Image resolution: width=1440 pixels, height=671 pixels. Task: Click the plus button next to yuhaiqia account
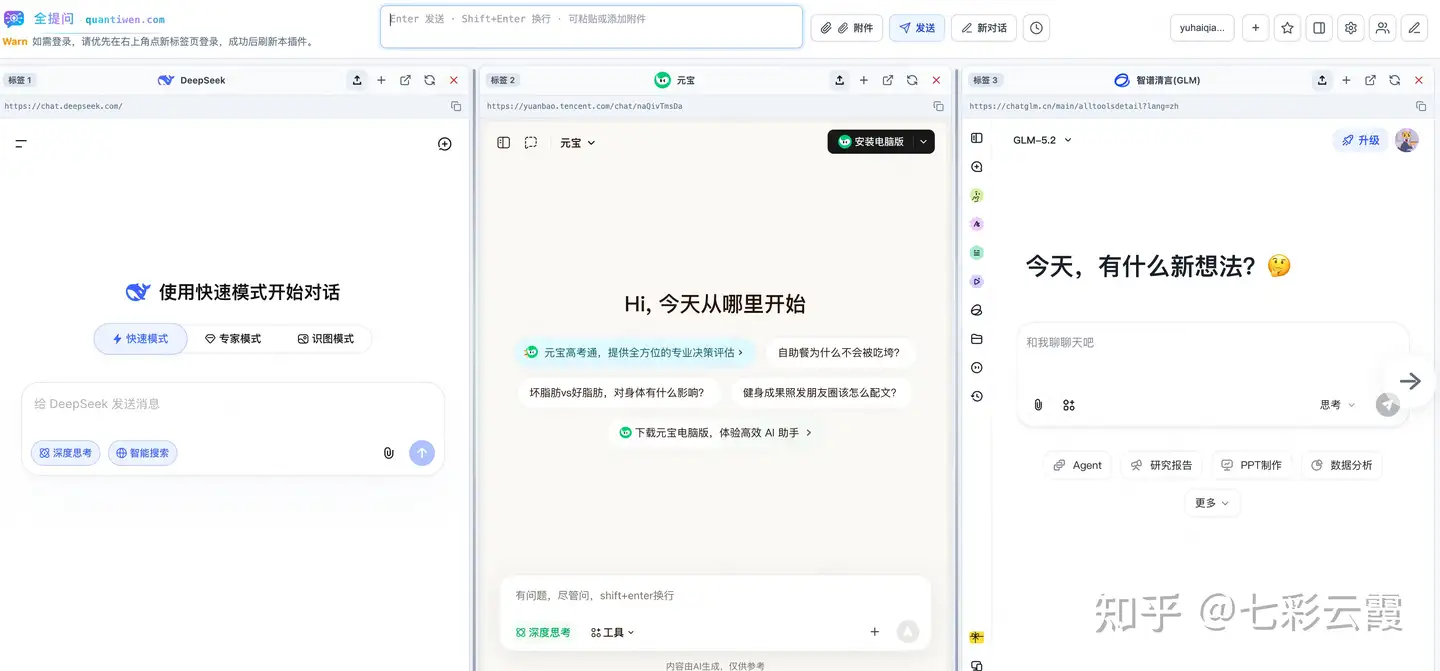coord(1255,28)
